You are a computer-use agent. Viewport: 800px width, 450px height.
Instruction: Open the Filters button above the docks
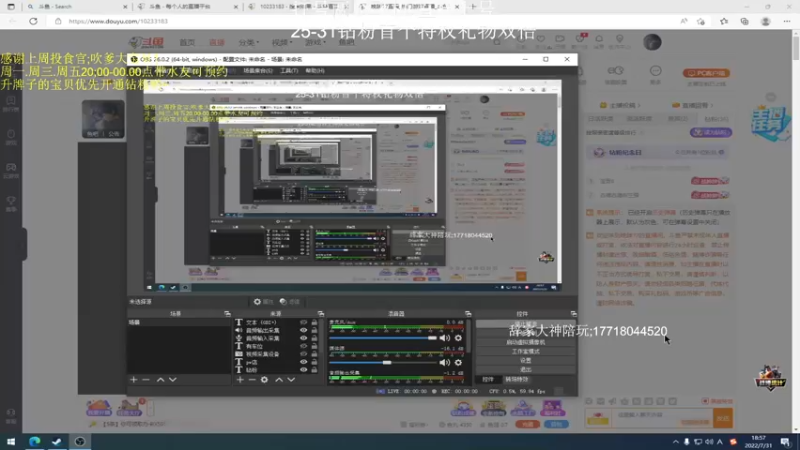(290, 302)
